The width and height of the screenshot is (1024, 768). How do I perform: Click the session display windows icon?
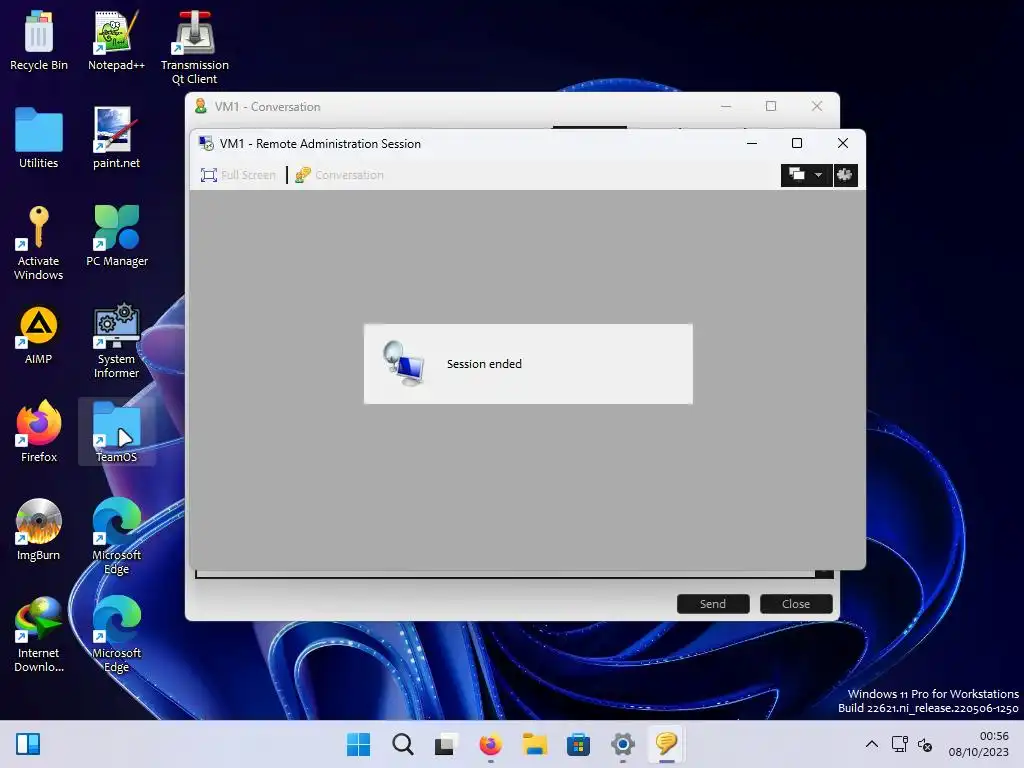796,174
